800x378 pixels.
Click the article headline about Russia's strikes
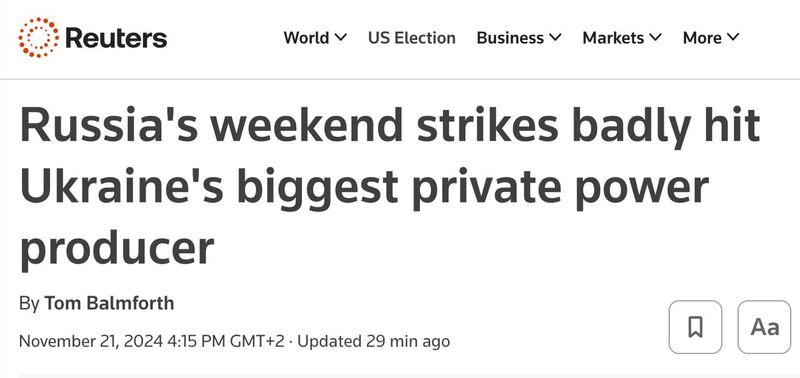390,188
